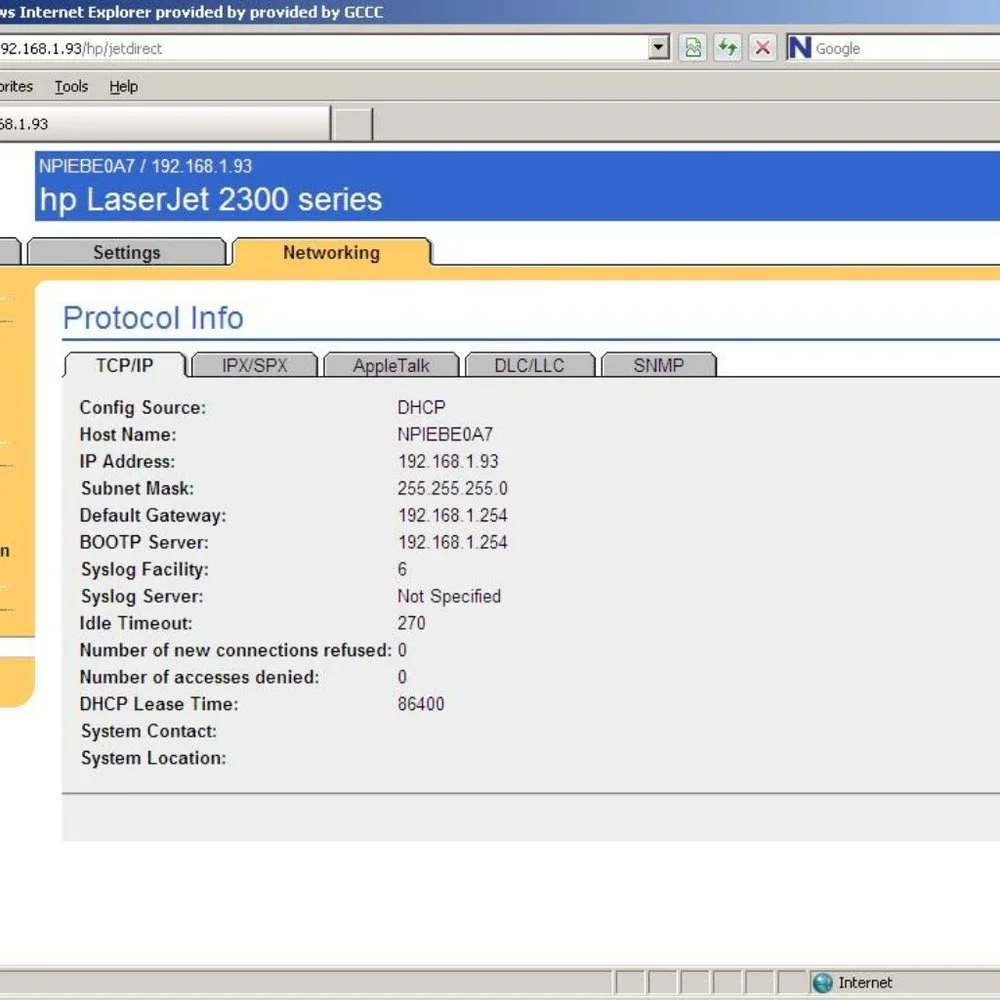This screenshot has height=1000, width=1000.
Task: Open the AppleTalk protocol tab
Action: [391, 365]
